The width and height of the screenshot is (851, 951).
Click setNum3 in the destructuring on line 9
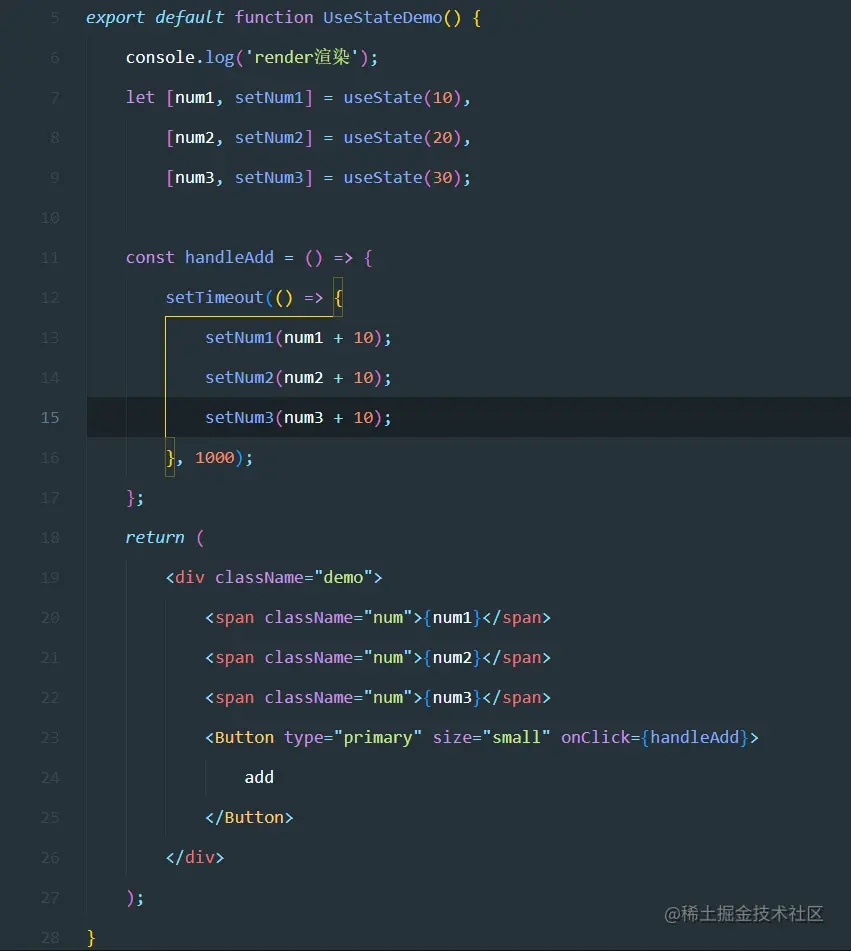pyautogui.click(x=269, y=178)
